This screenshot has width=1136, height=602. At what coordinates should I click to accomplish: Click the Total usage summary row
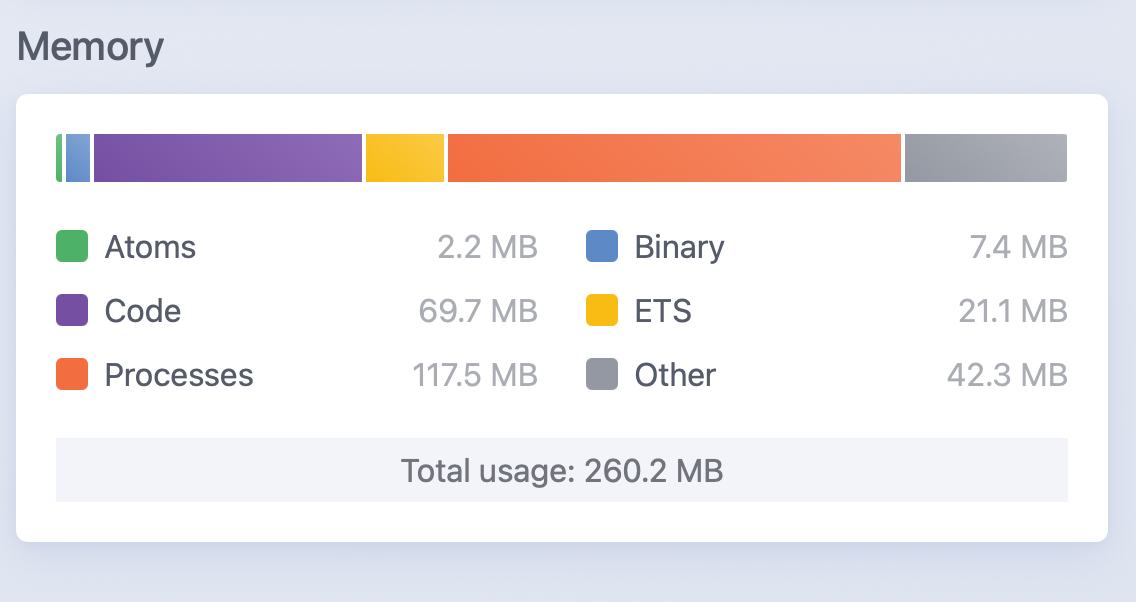point(561,470)
